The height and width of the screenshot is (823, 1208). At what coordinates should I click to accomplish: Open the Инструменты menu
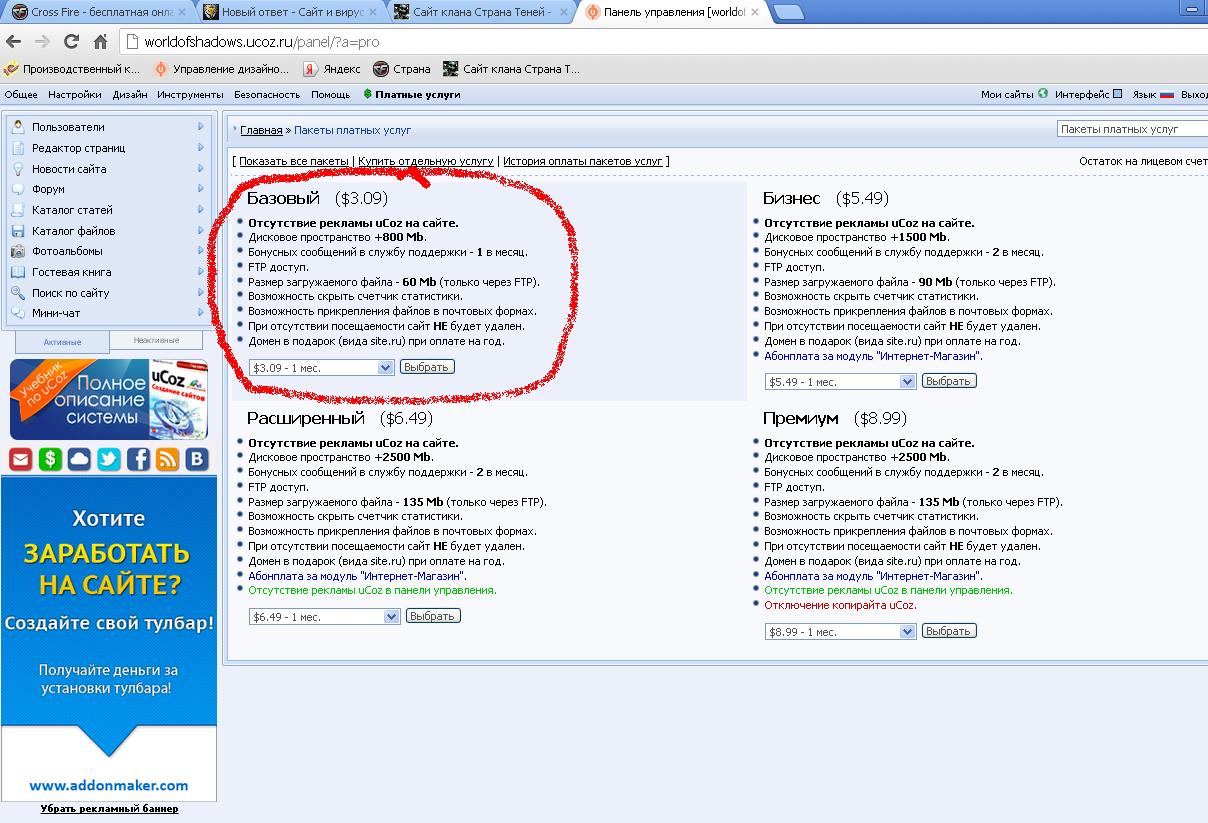click(190, 95)
